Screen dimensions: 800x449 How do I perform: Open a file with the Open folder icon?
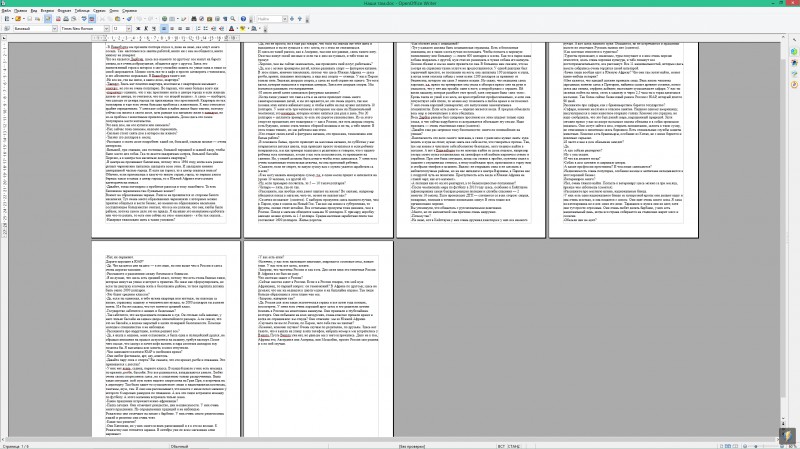(x=18, y=19)
